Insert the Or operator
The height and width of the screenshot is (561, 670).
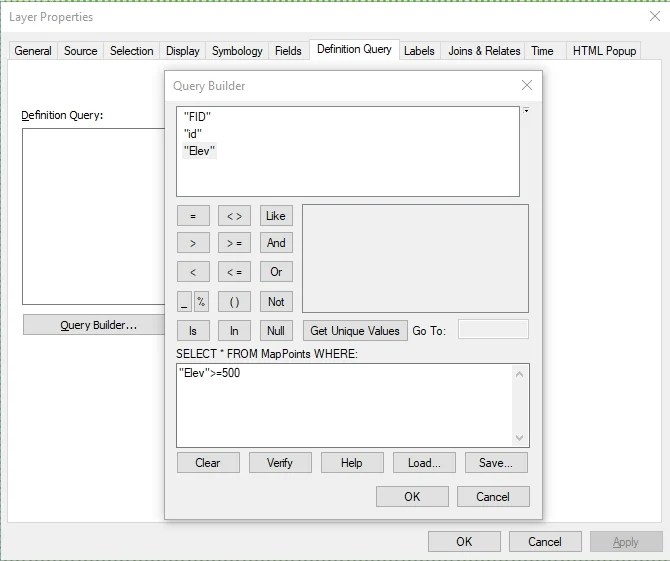276,272
